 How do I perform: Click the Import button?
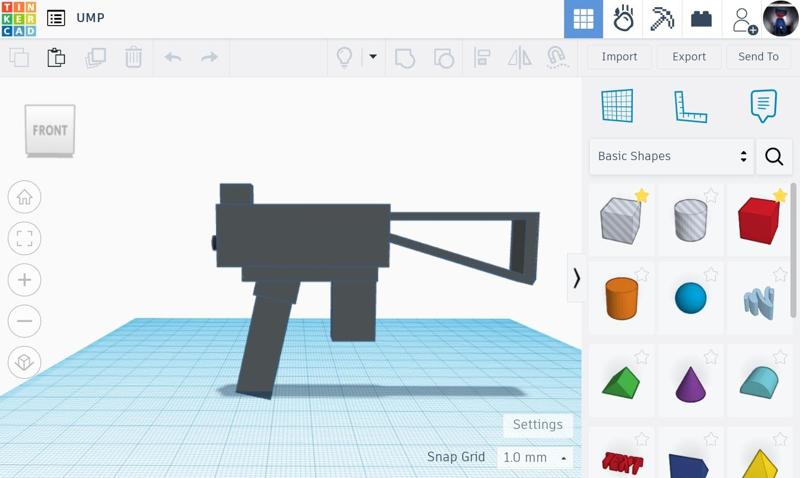click(x=619, y=57)
